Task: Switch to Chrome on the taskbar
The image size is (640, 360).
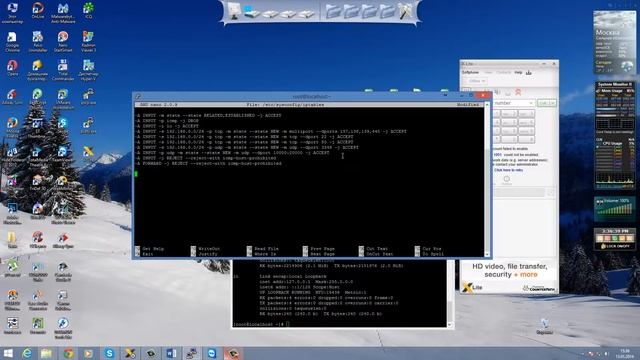Action: click(x=68, y=353)
